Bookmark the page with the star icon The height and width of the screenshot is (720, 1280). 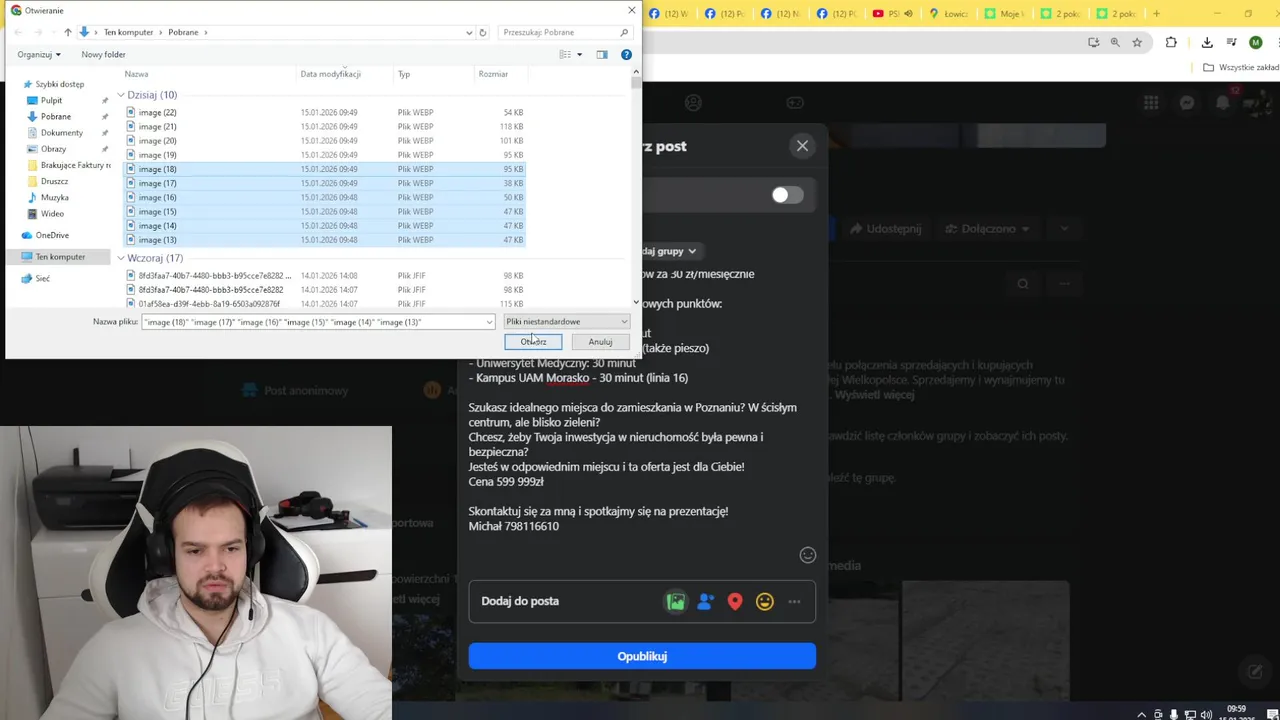pos(1137,42)
